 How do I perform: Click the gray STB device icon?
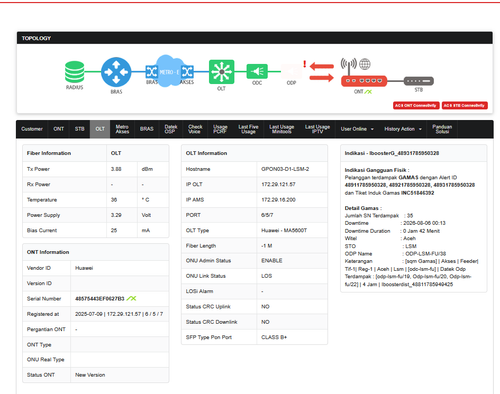point(419,81)
